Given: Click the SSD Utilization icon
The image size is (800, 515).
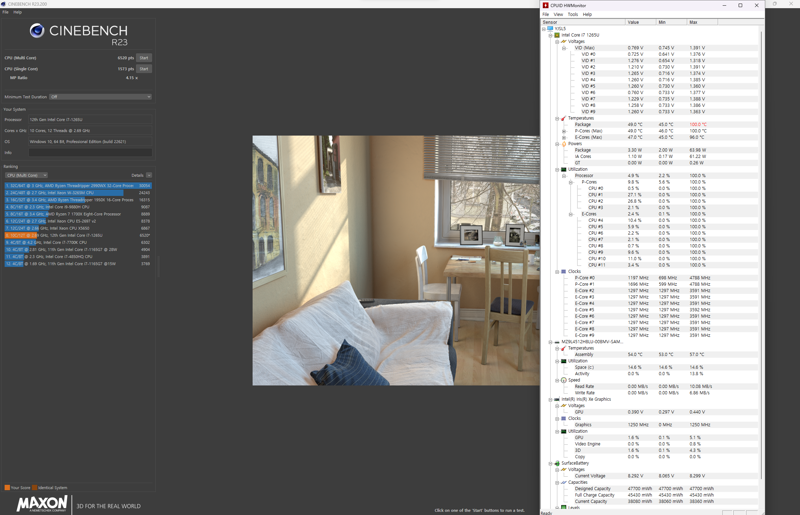Looking at the screenshot, I should click(x=564, y=361).
